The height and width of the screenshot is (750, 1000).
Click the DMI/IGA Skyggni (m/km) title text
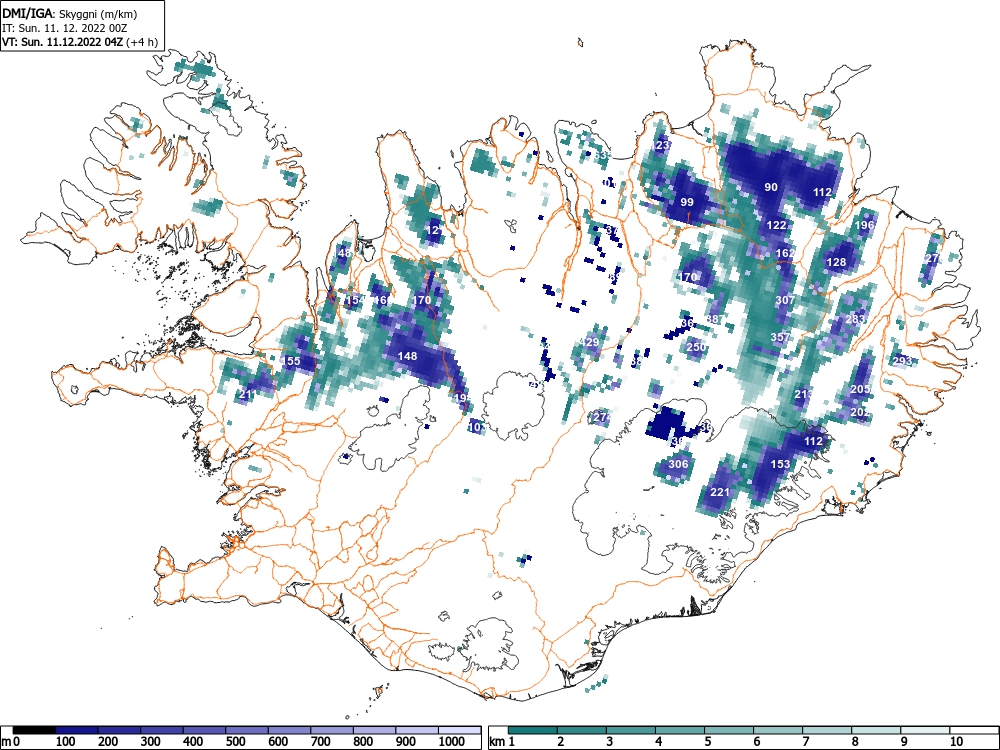[x=70, y=13]
